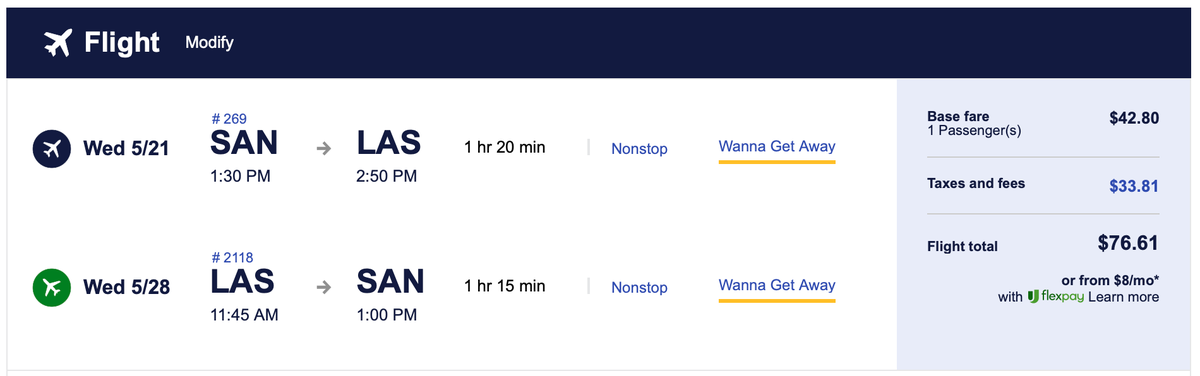Open Wanna Get Away fare for Wed 5/28
Viewport: 1200px width, 376px height.
coord(777,285)
